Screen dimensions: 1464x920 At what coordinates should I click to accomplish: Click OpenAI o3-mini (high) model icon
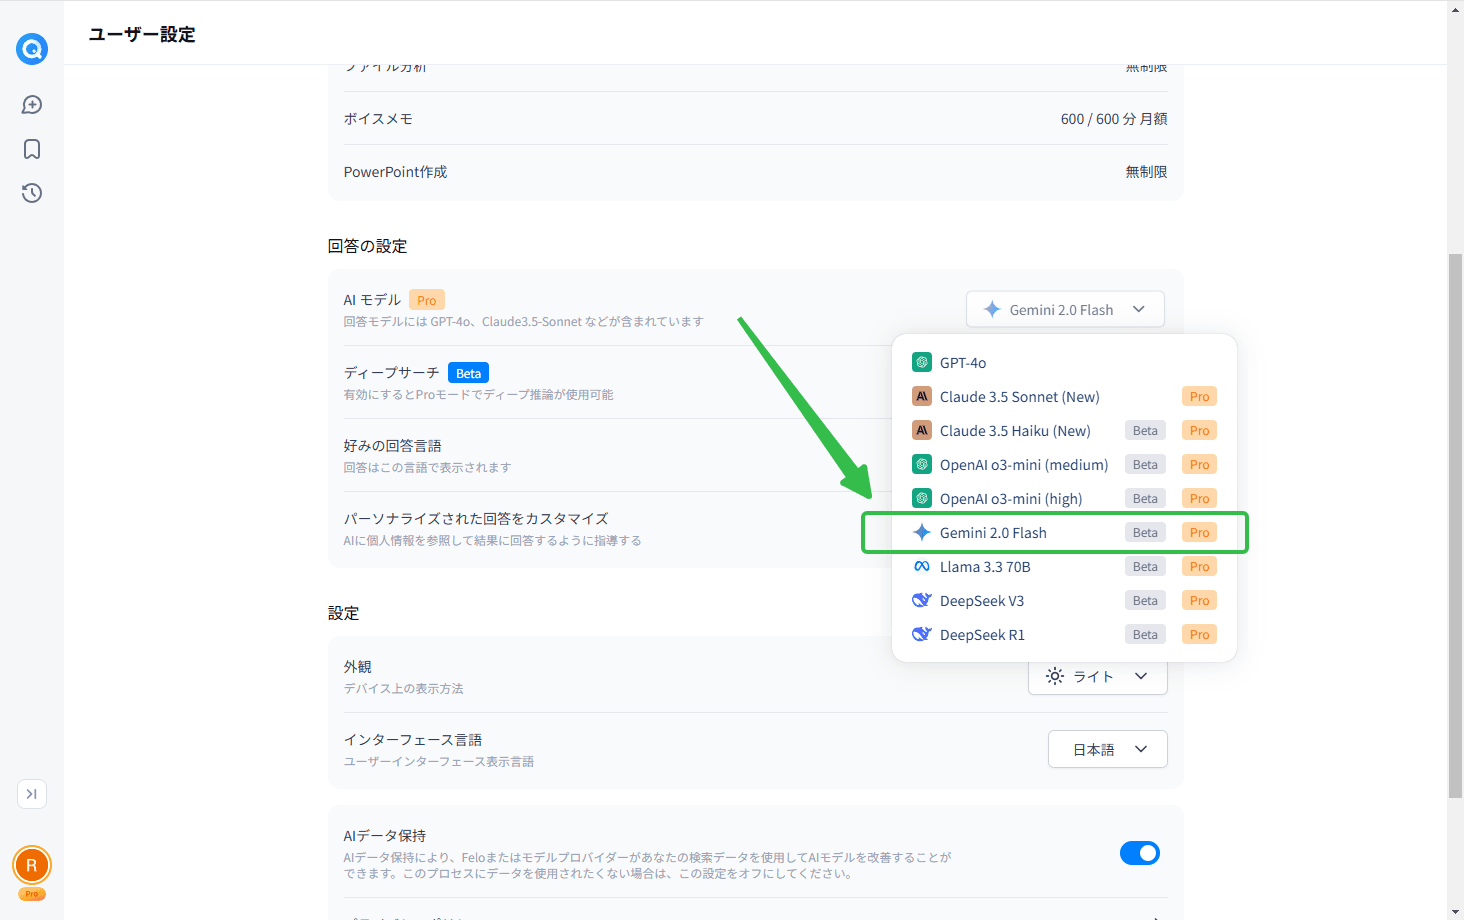(922, 499)
